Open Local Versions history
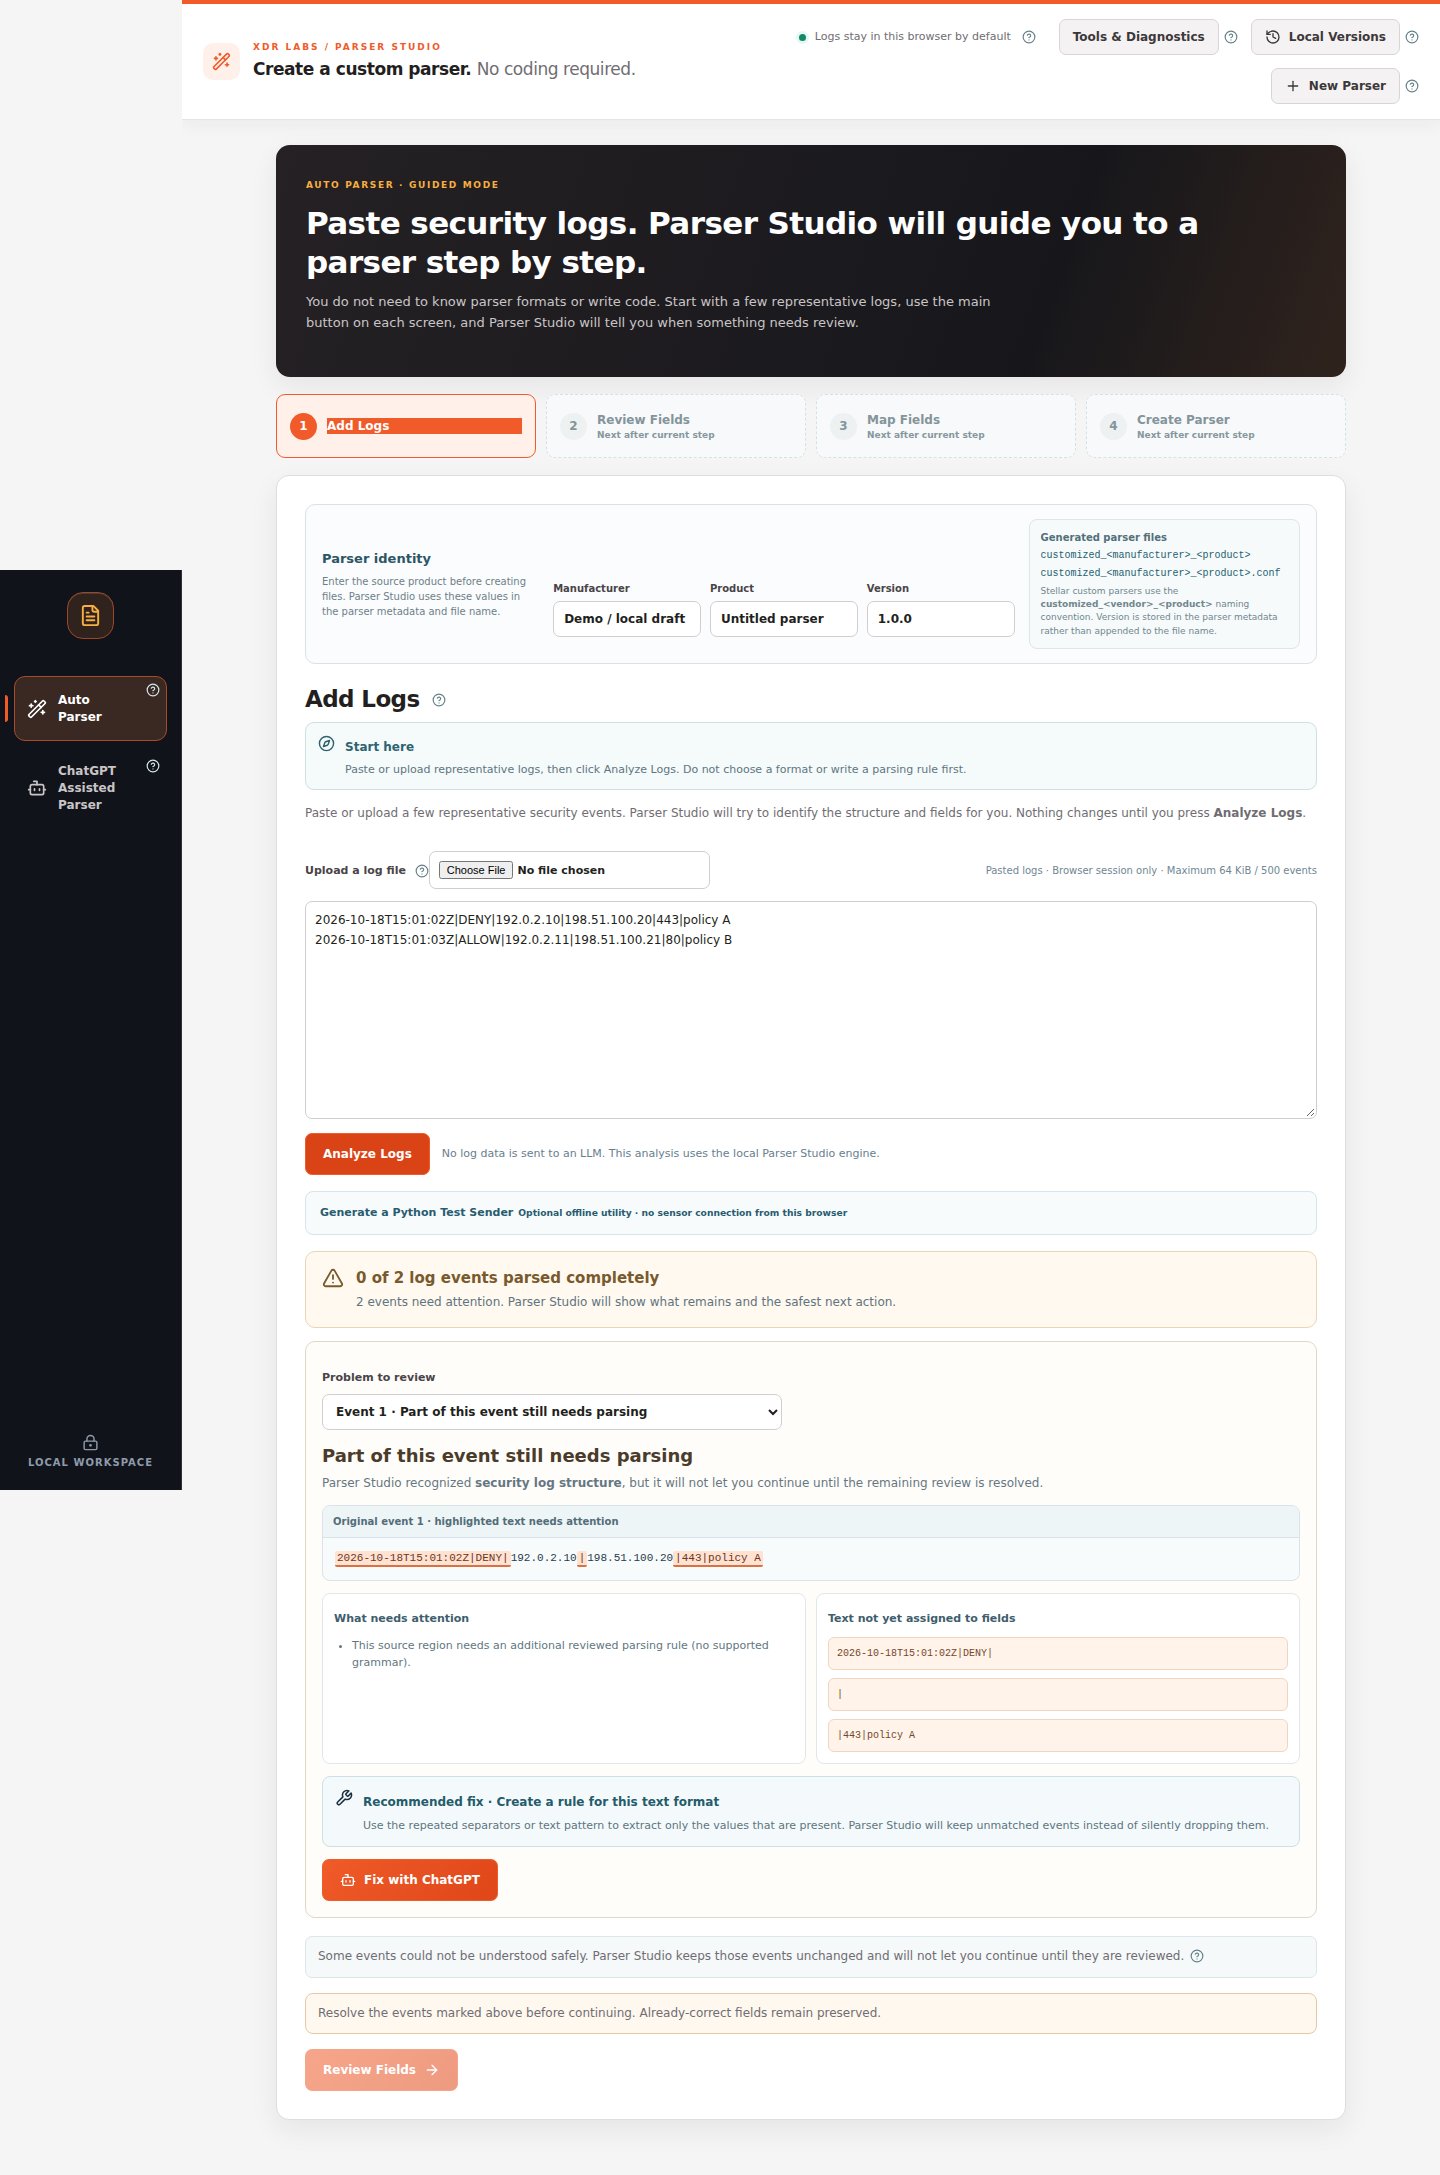Viewport: 1440px width, 2175px height. [x=1325, y=37]
